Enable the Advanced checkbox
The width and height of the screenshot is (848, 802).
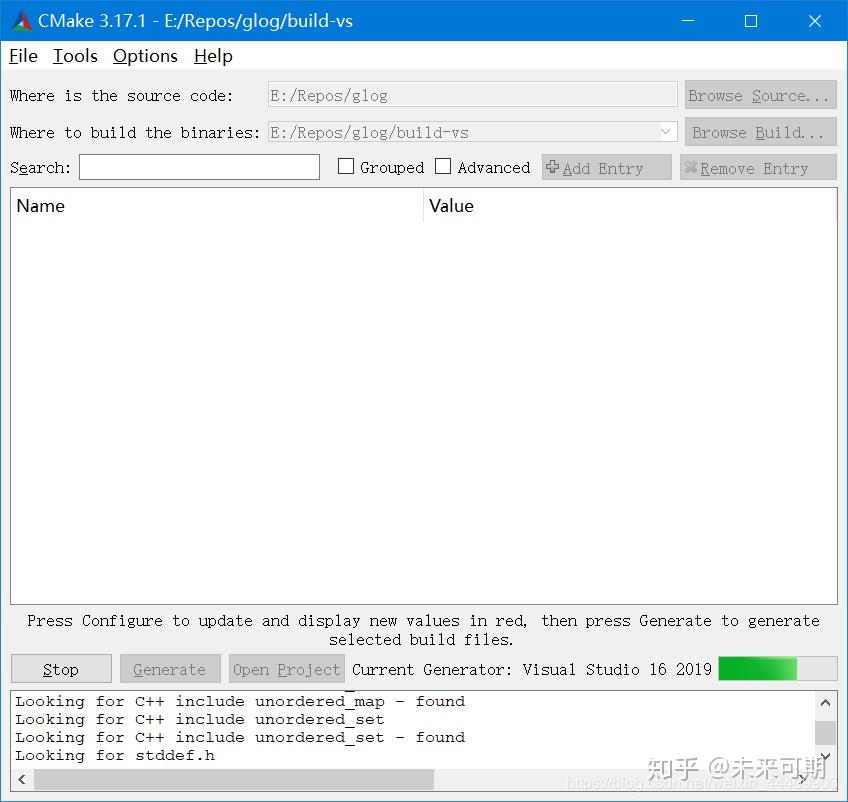(443, 166)
